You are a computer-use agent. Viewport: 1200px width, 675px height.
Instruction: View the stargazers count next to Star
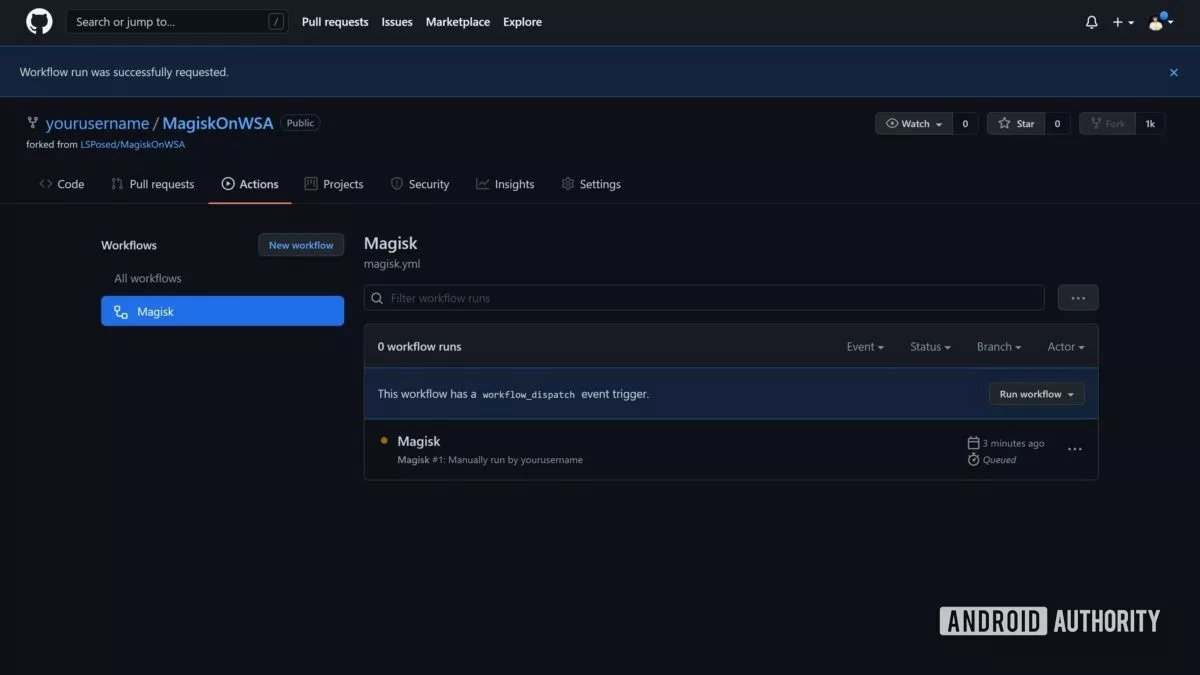(1058, 124)
